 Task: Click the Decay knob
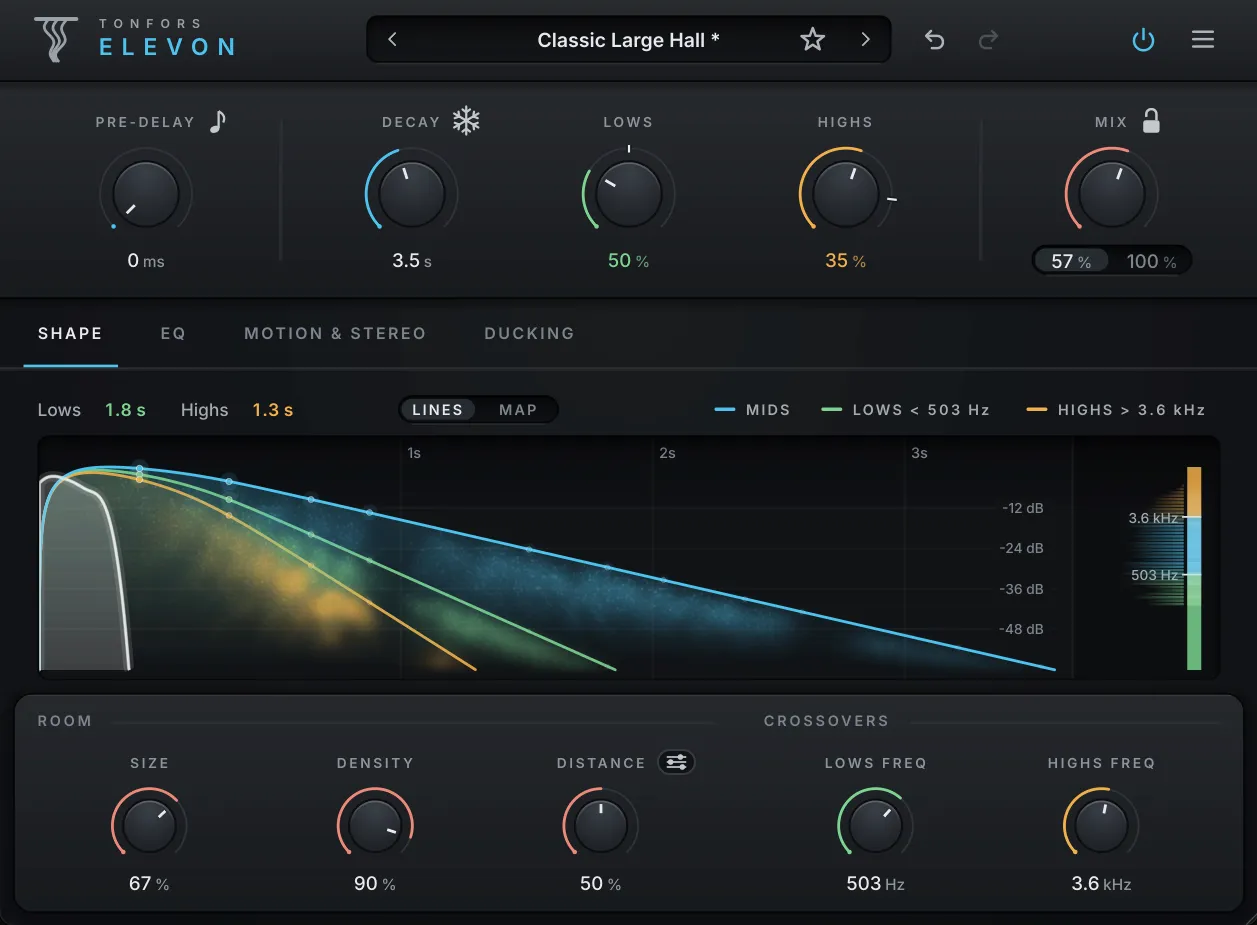[x=411, y=194]
